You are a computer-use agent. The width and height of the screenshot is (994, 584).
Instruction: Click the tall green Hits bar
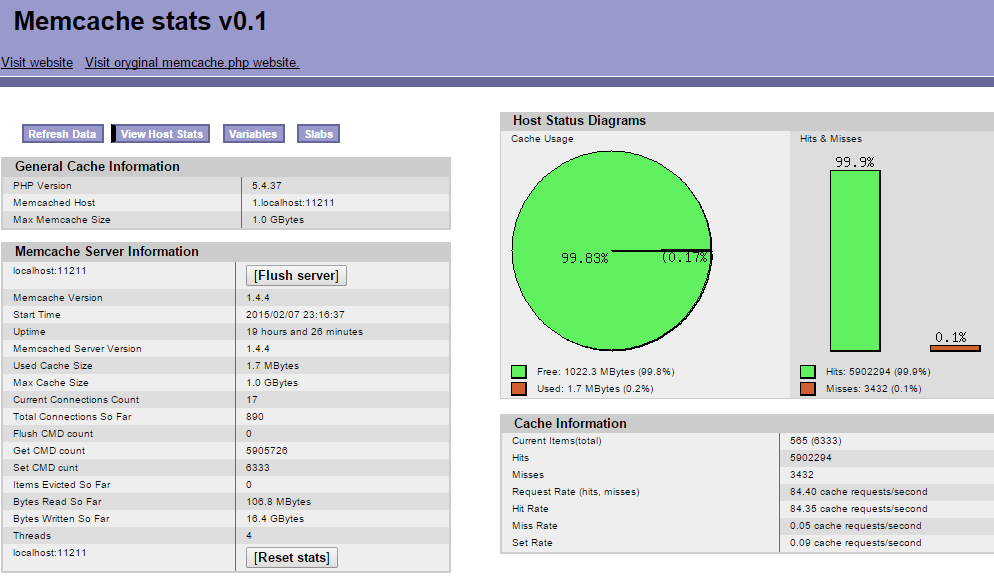coord(855,260)
